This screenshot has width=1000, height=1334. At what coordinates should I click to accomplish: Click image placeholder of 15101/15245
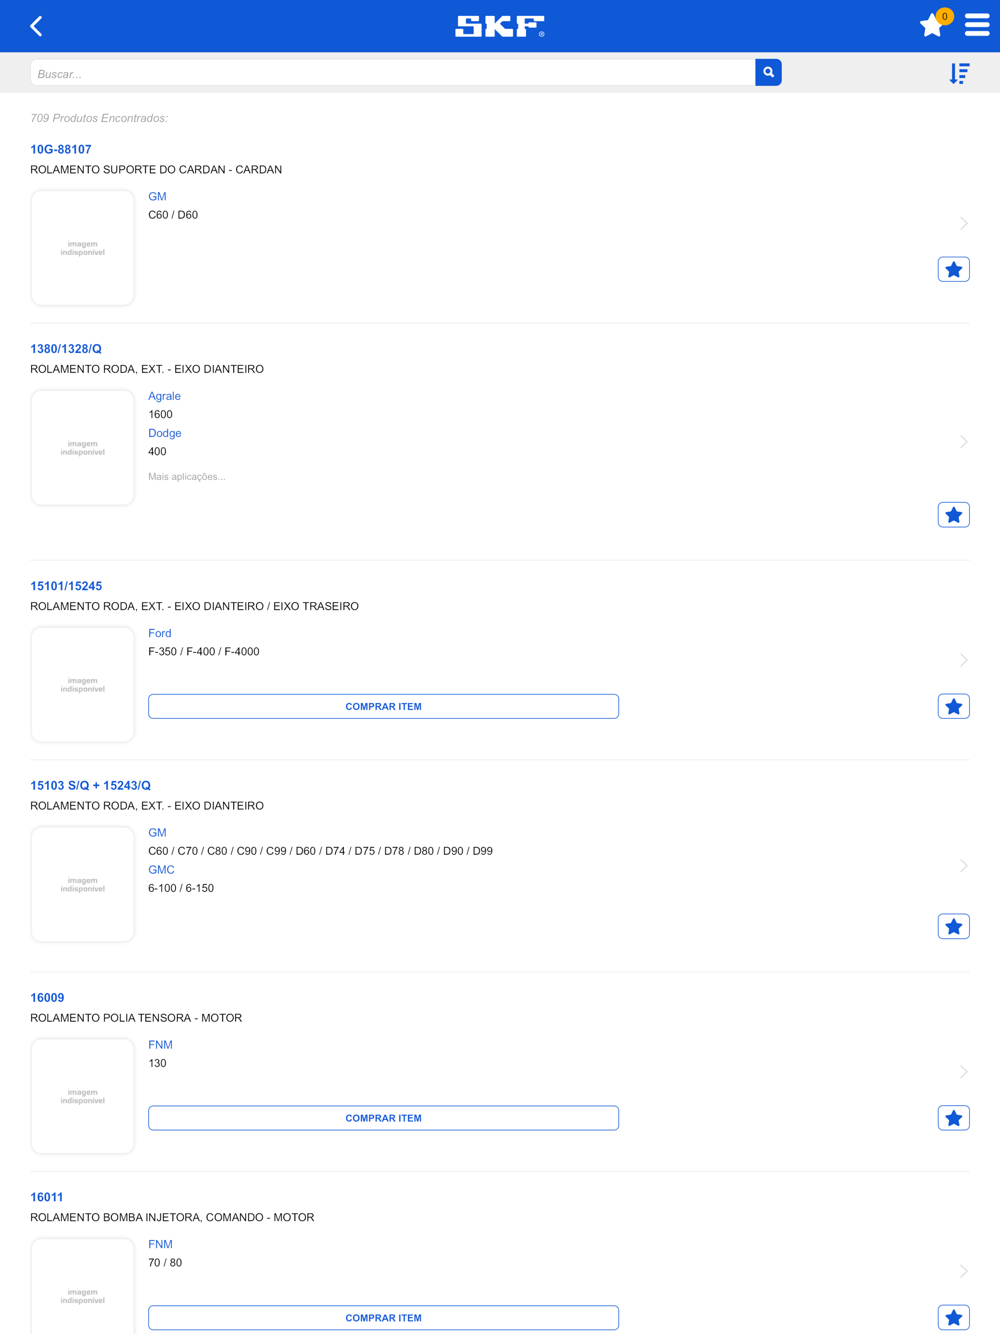coord(83,685)
